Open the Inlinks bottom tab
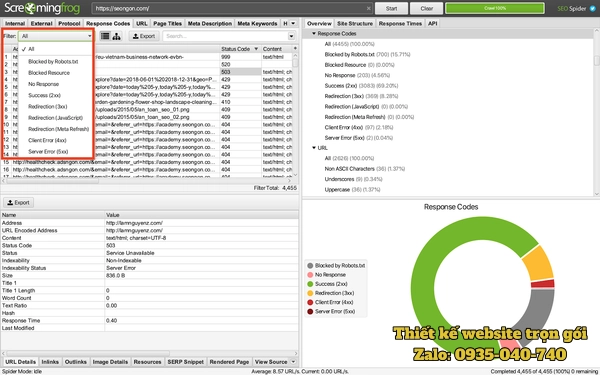 tap(50, 362)
